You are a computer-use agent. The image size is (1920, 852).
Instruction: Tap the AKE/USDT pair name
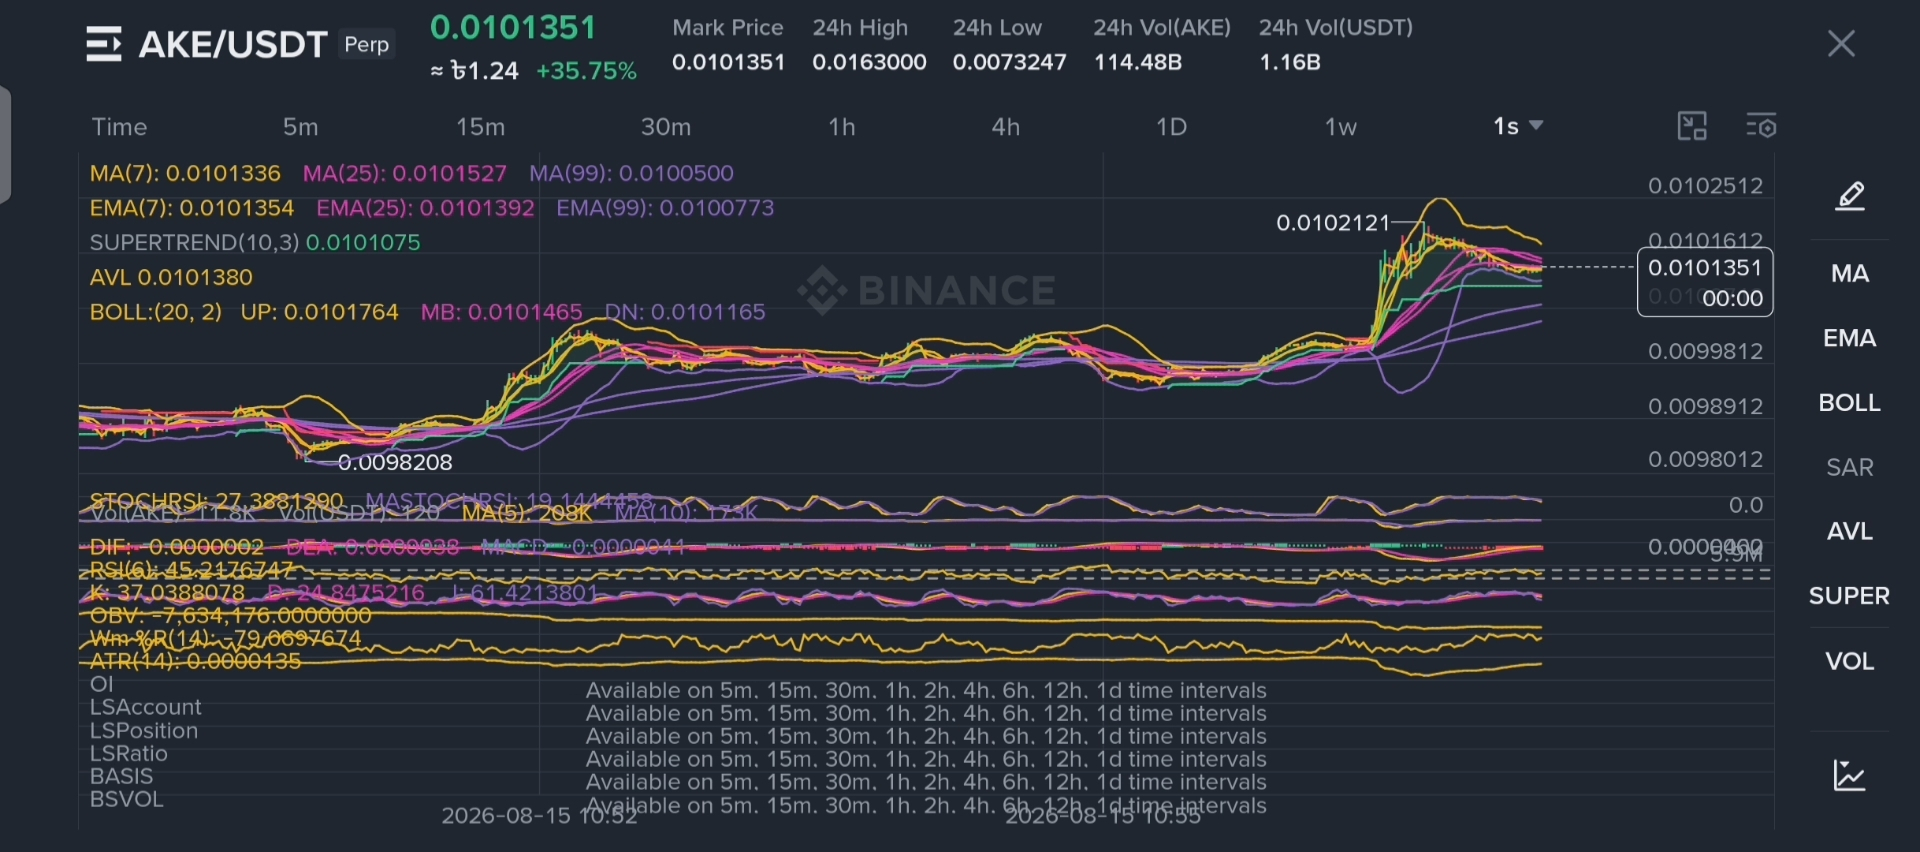(233, 44)
